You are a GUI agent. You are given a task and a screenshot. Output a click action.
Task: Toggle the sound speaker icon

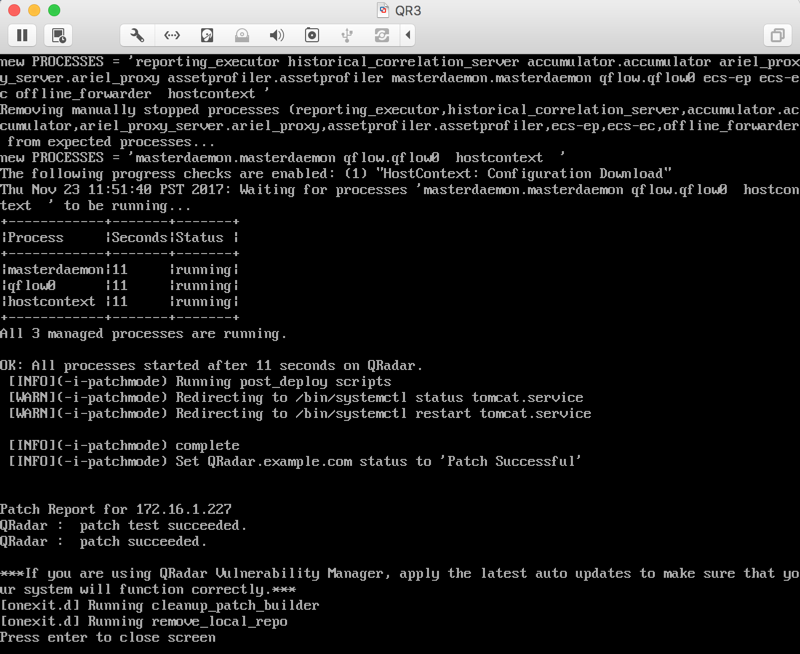point(277,35)
